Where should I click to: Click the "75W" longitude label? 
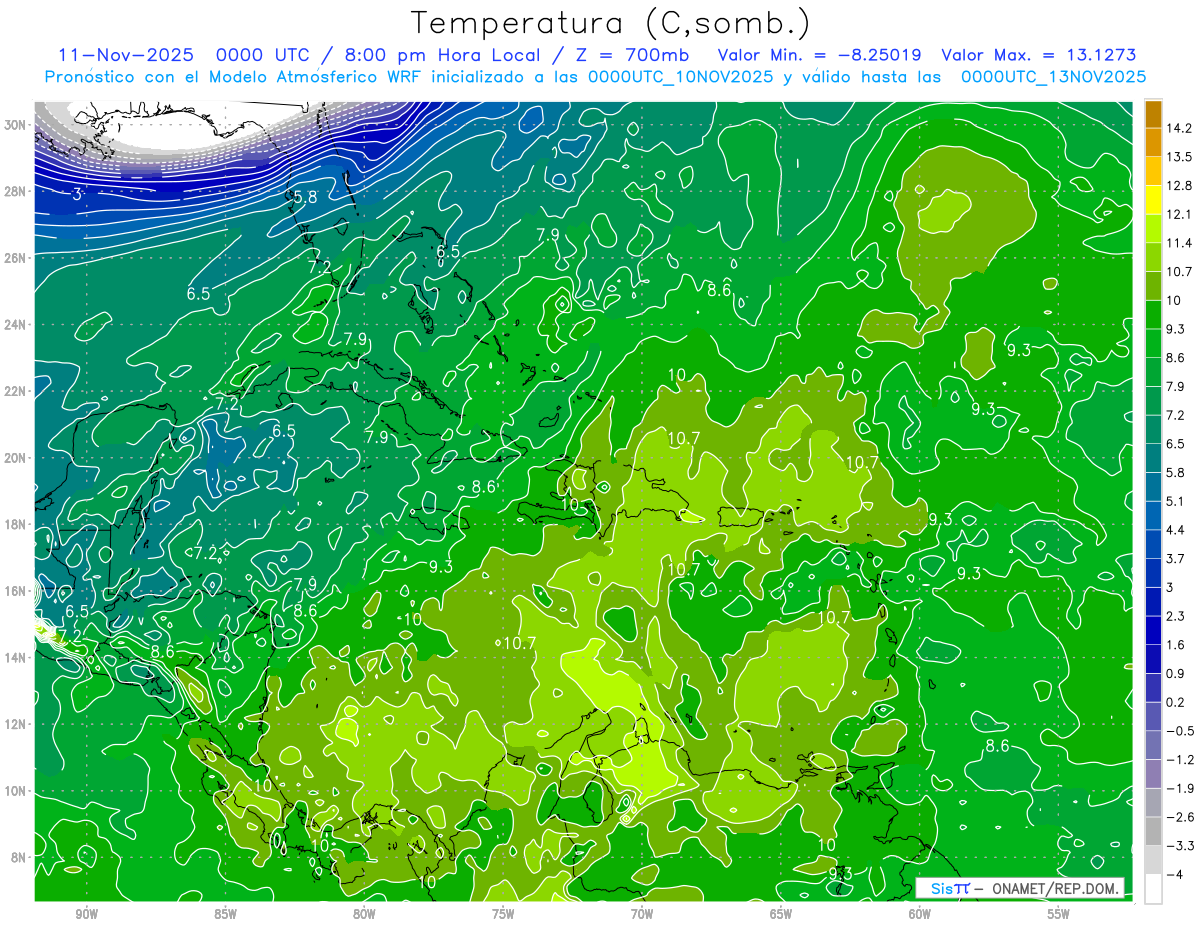click(503, 912)
